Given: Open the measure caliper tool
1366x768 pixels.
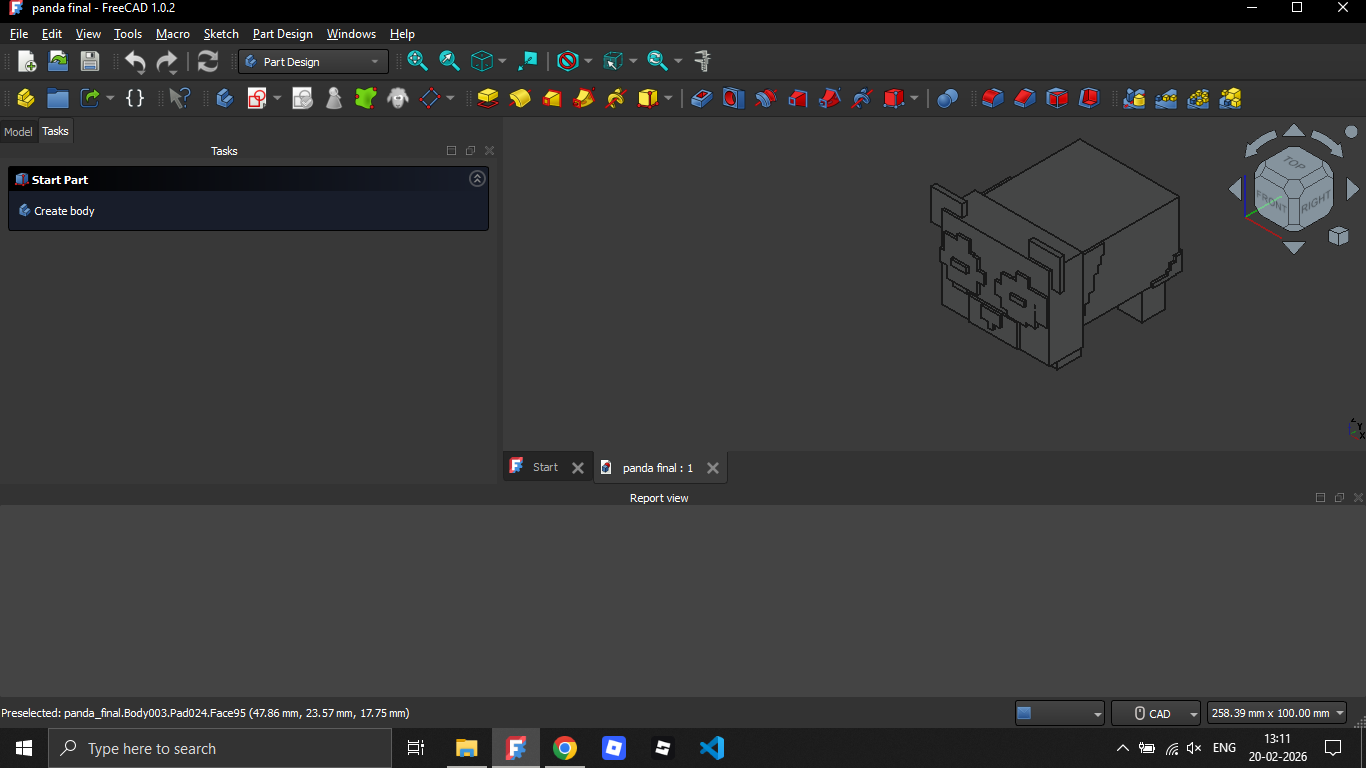Looking at the screenshot, I should pos(702,61).
